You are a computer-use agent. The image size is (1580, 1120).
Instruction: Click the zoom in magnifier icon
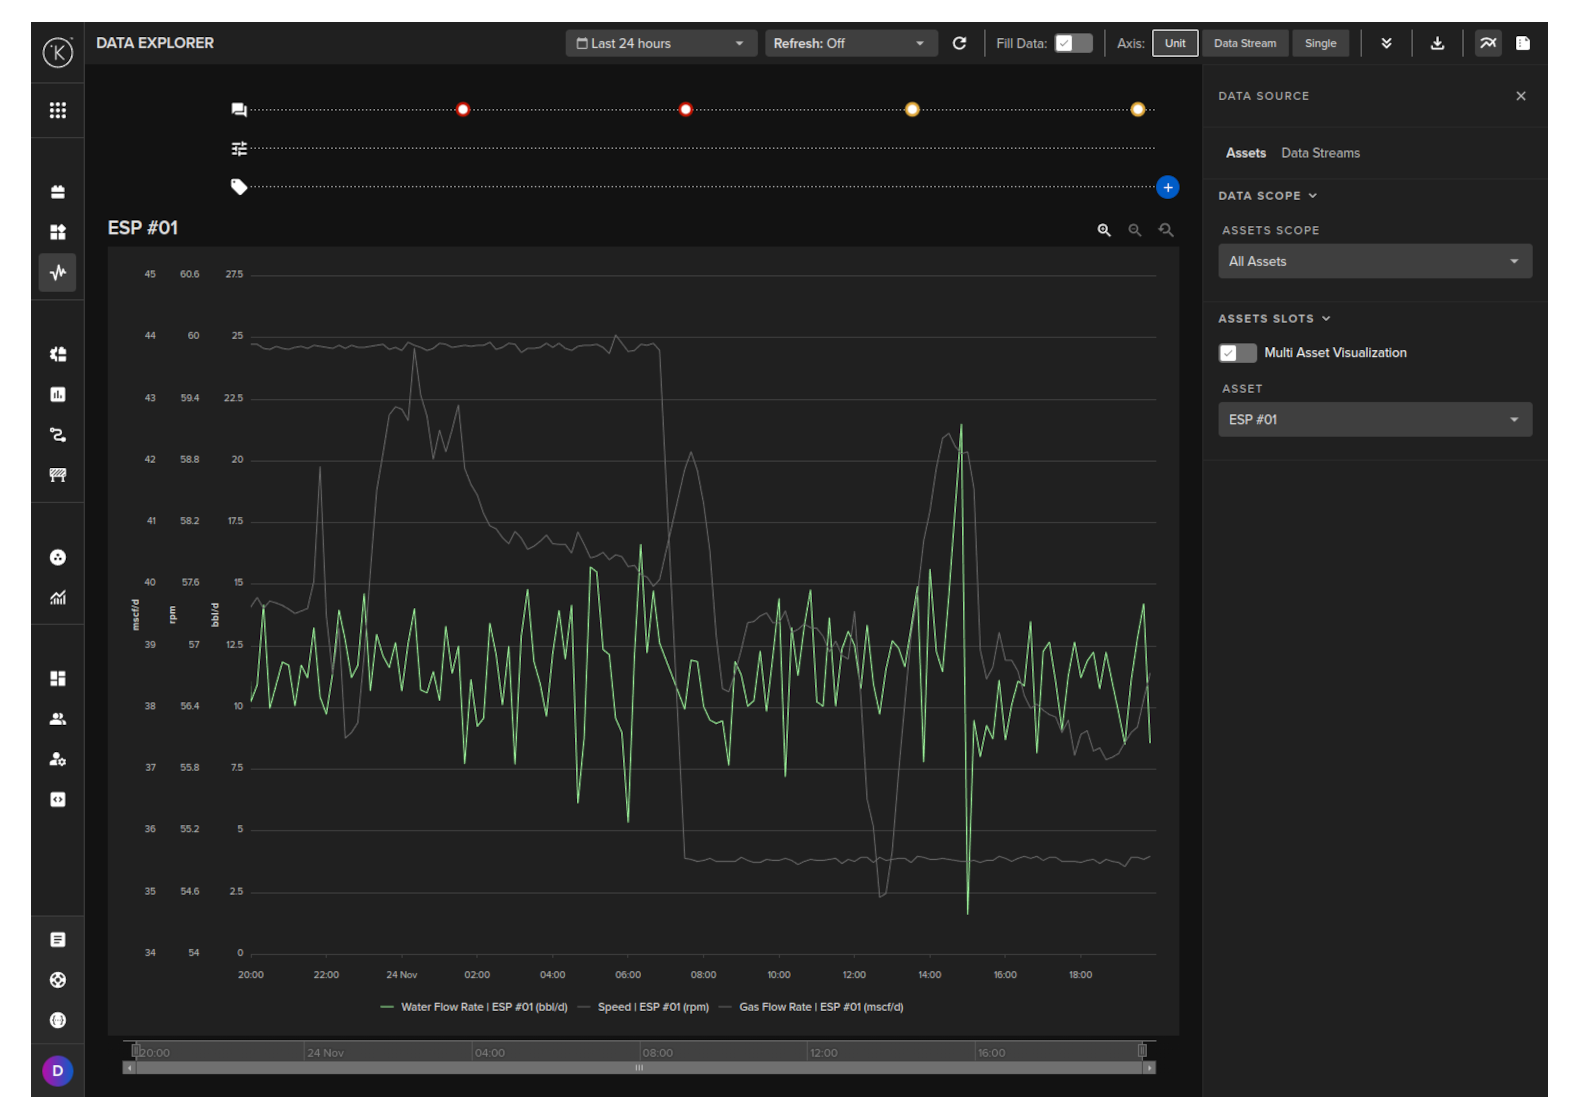pos(1104,230)
